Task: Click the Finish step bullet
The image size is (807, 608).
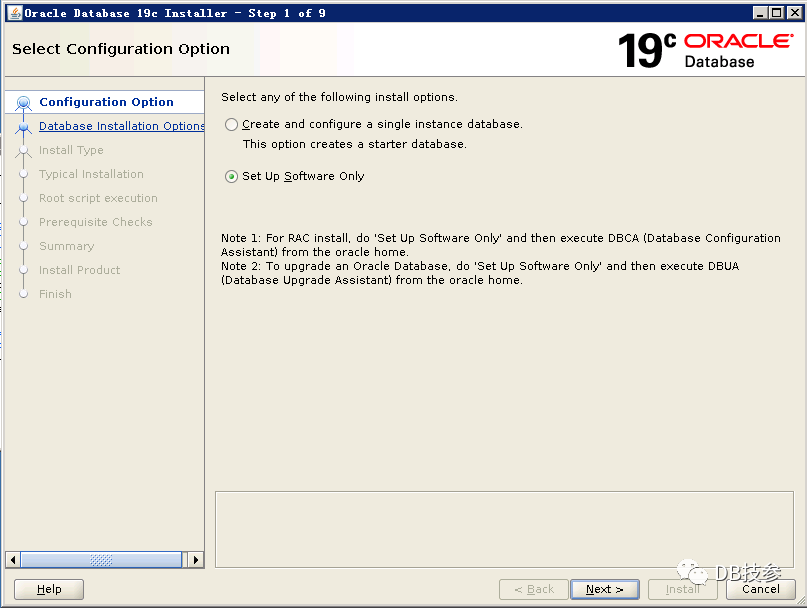Action: 24,294
